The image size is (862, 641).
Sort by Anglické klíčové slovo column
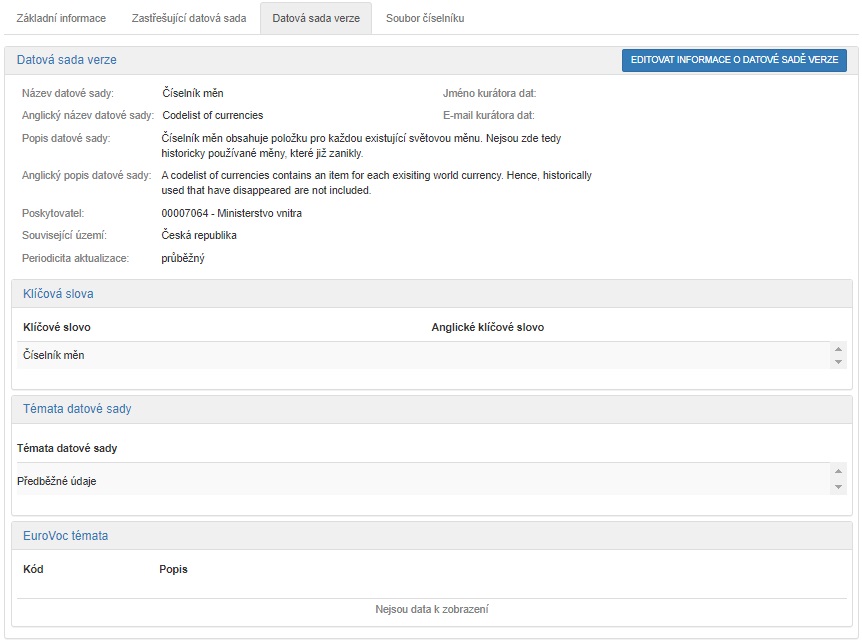pyautogui.click(x=488, y=327)
